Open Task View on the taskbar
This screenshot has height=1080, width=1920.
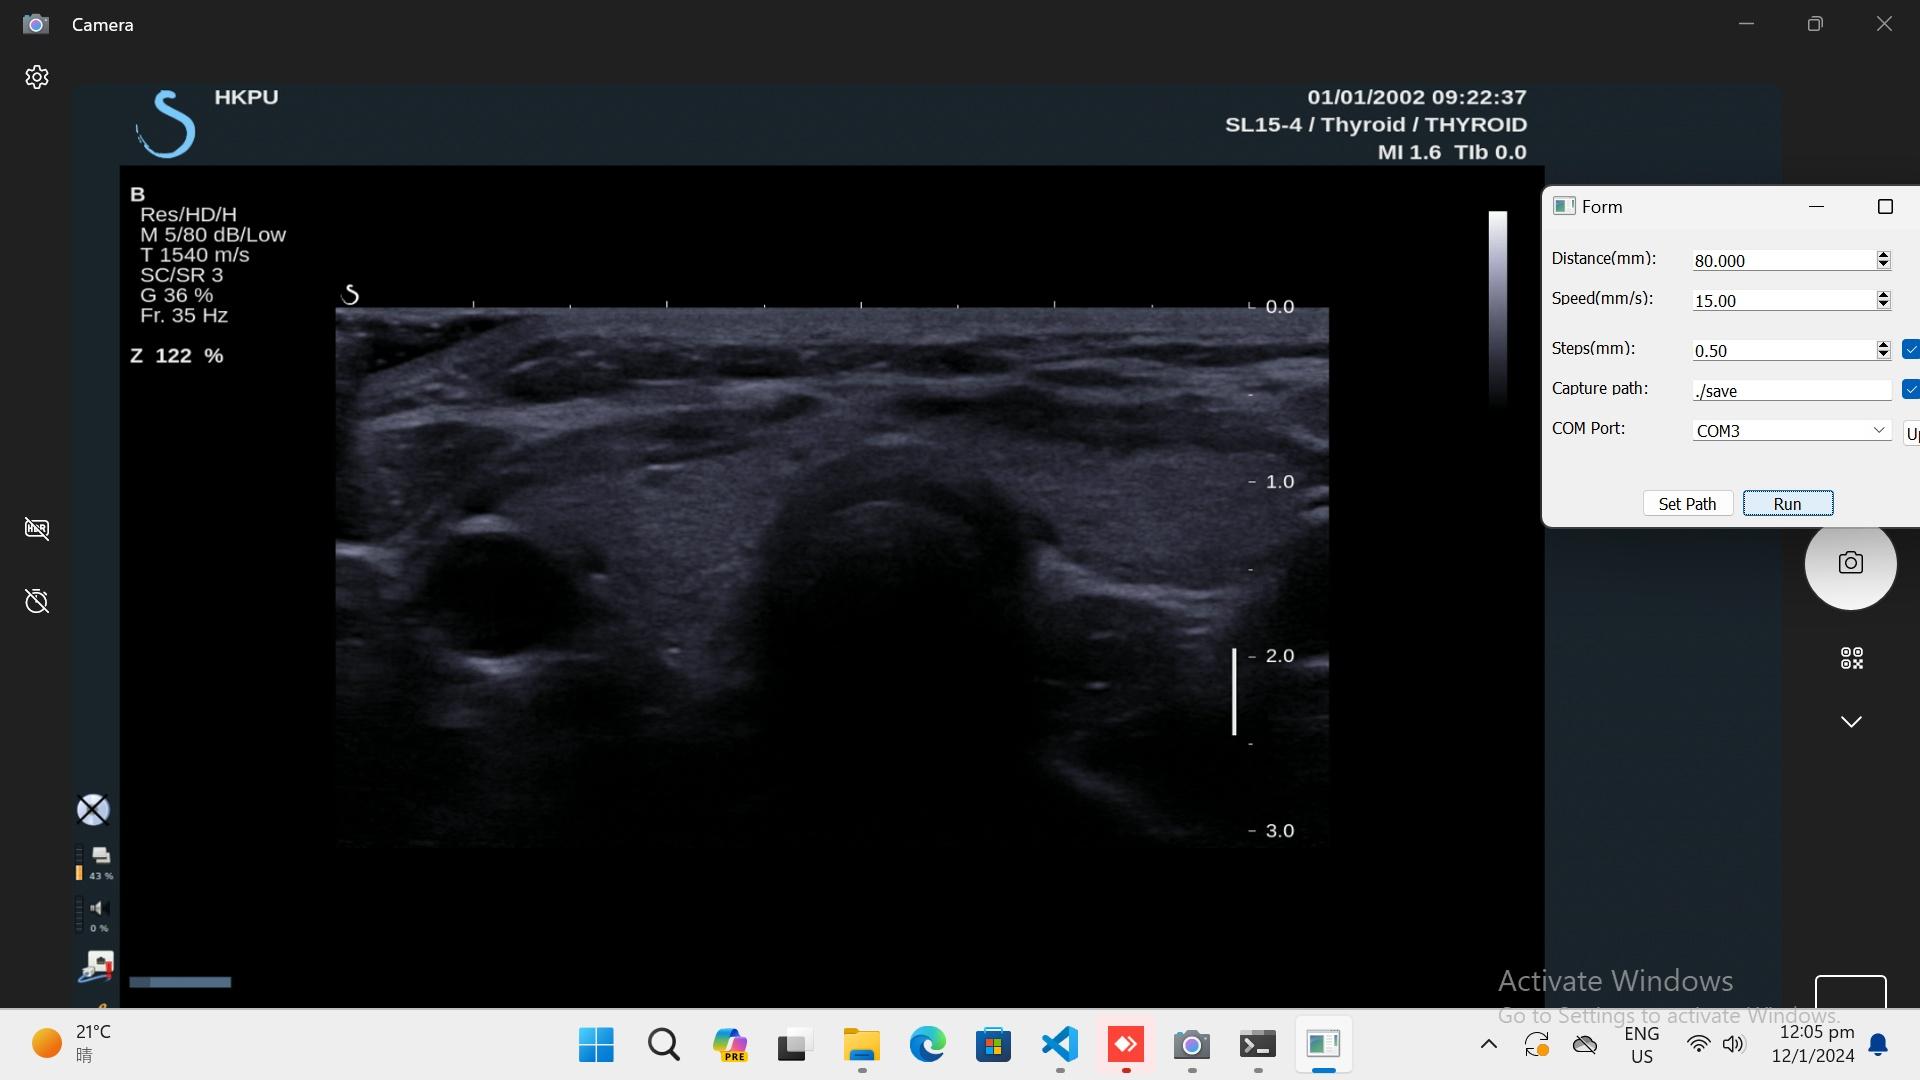[x=794, y=1045]
